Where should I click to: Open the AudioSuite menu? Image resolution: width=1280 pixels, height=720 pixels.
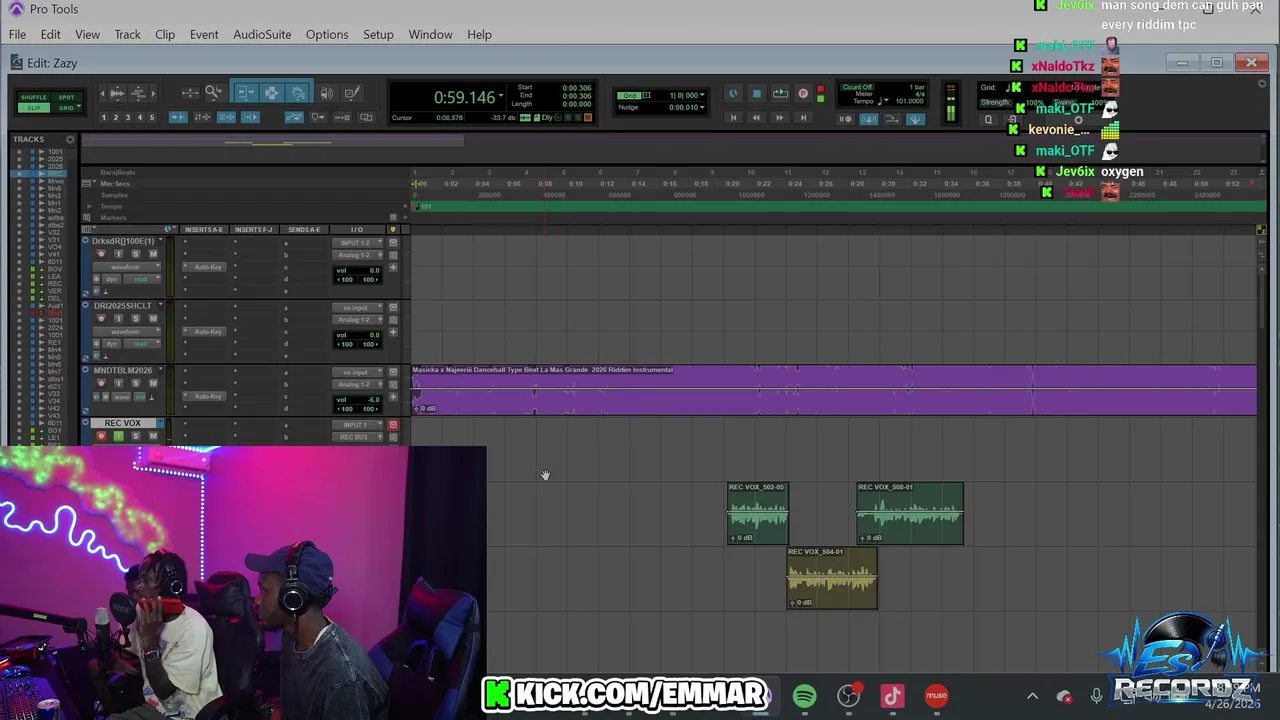click(262, 34)
